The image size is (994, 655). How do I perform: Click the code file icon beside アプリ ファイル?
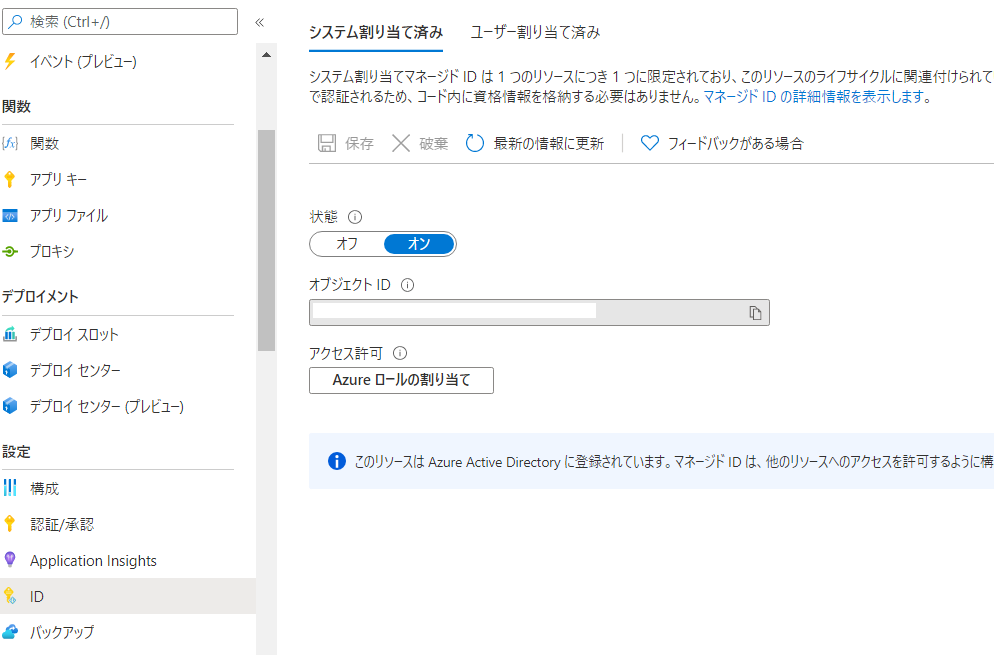click(x=10, y=216)
